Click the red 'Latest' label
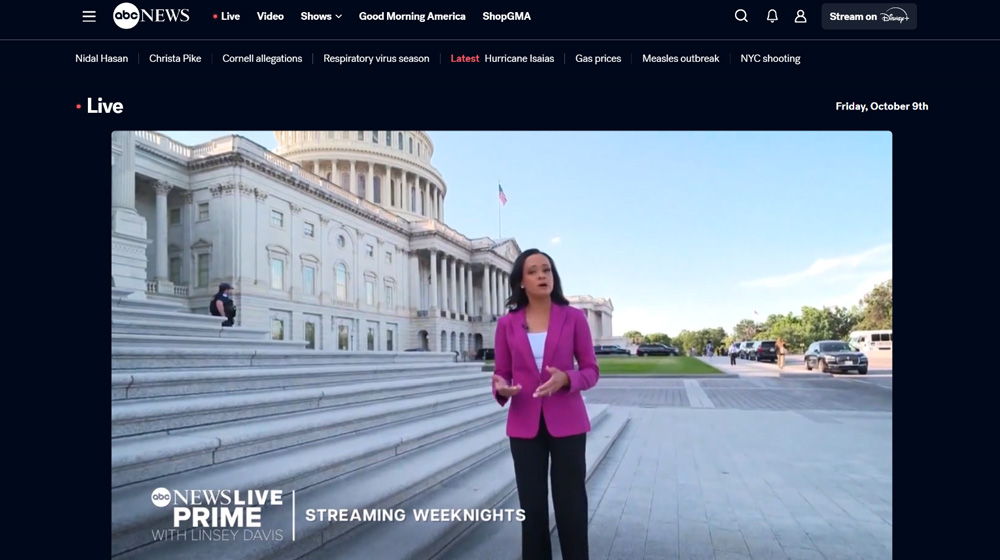Viewport: 1000px width, 560px height. point(464,59)
